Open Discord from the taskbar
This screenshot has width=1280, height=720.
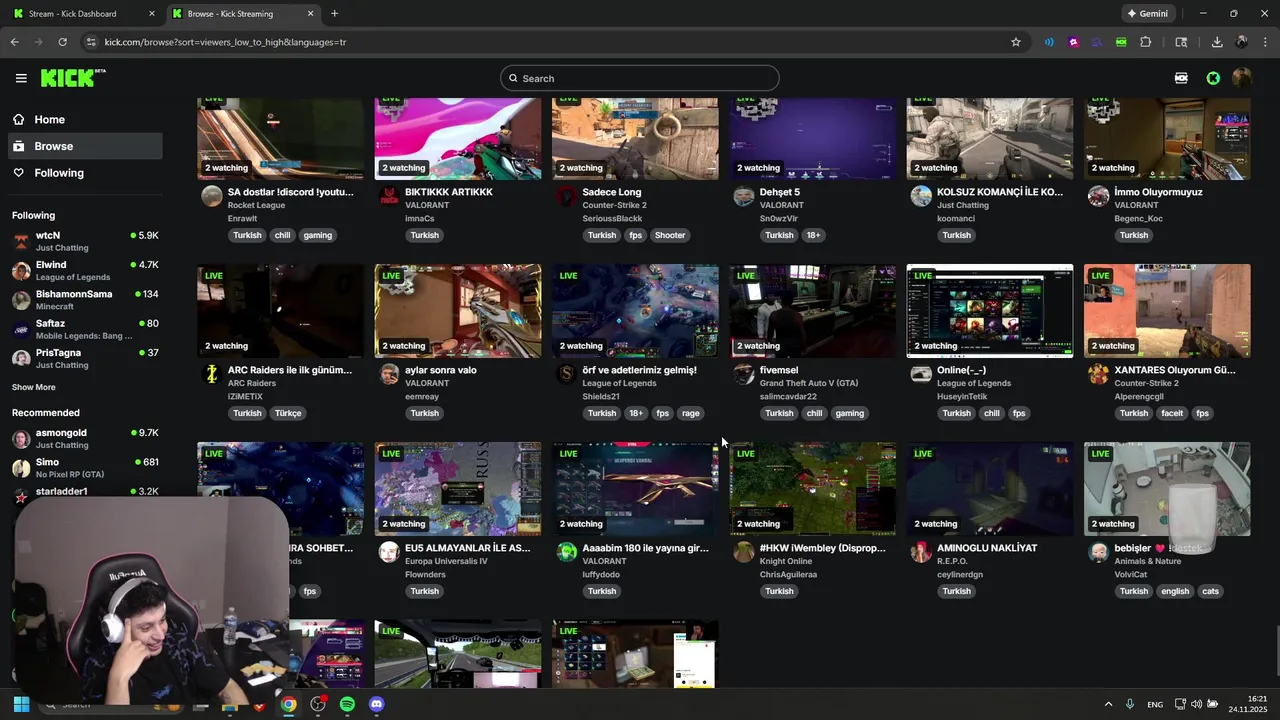(376, 704)
